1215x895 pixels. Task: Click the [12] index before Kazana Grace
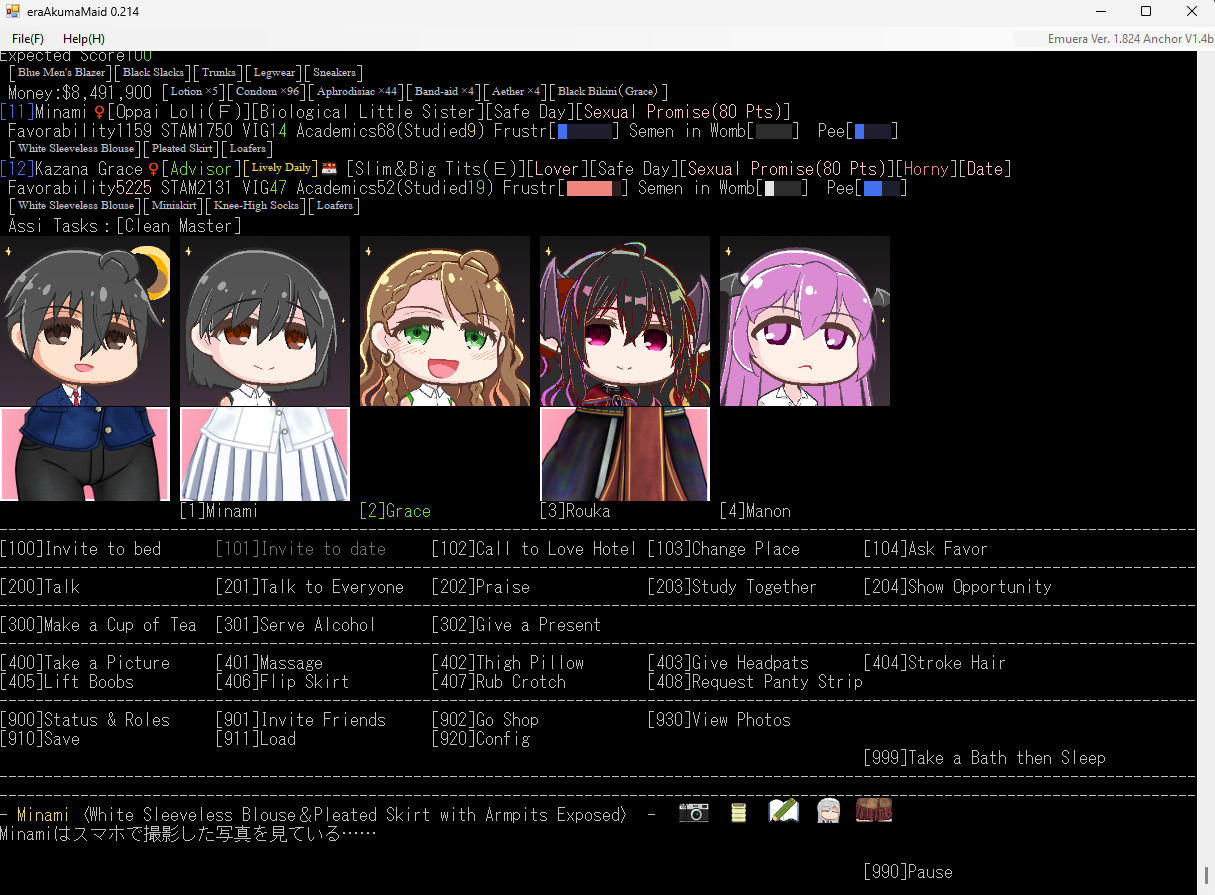17,169
